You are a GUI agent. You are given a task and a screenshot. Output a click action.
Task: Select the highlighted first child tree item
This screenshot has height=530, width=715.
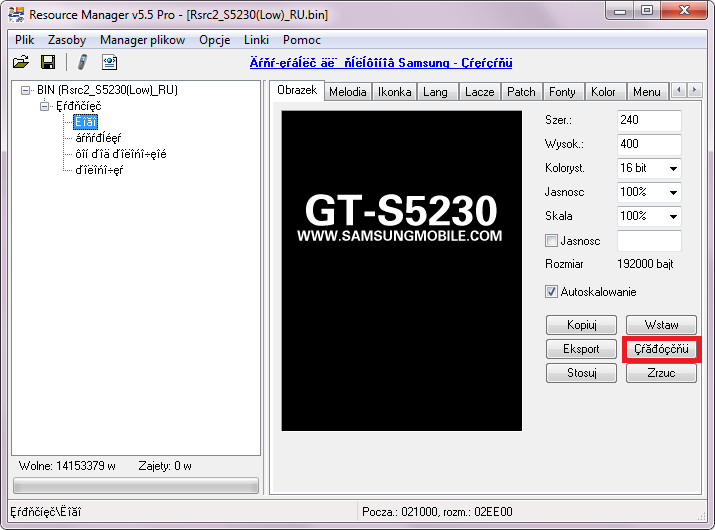[x=86, y=122]
